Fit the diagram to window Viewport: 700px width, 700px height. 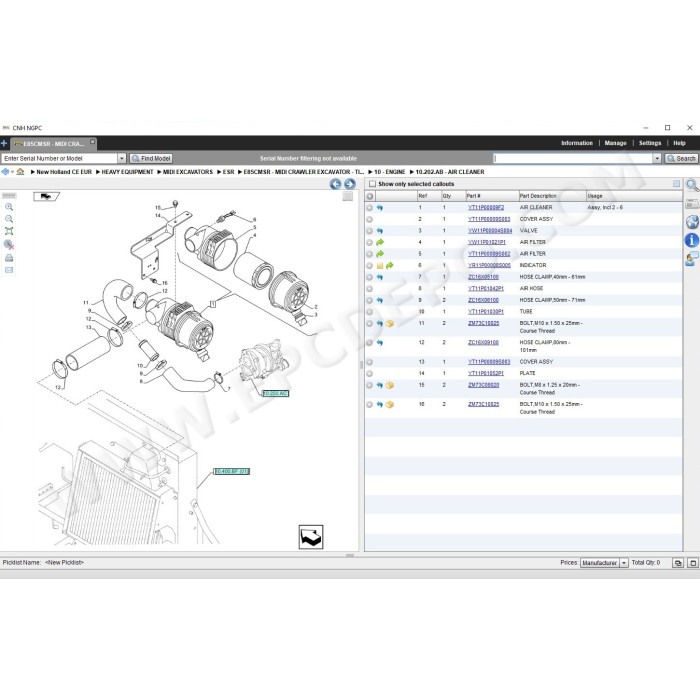tap(9, 231)
